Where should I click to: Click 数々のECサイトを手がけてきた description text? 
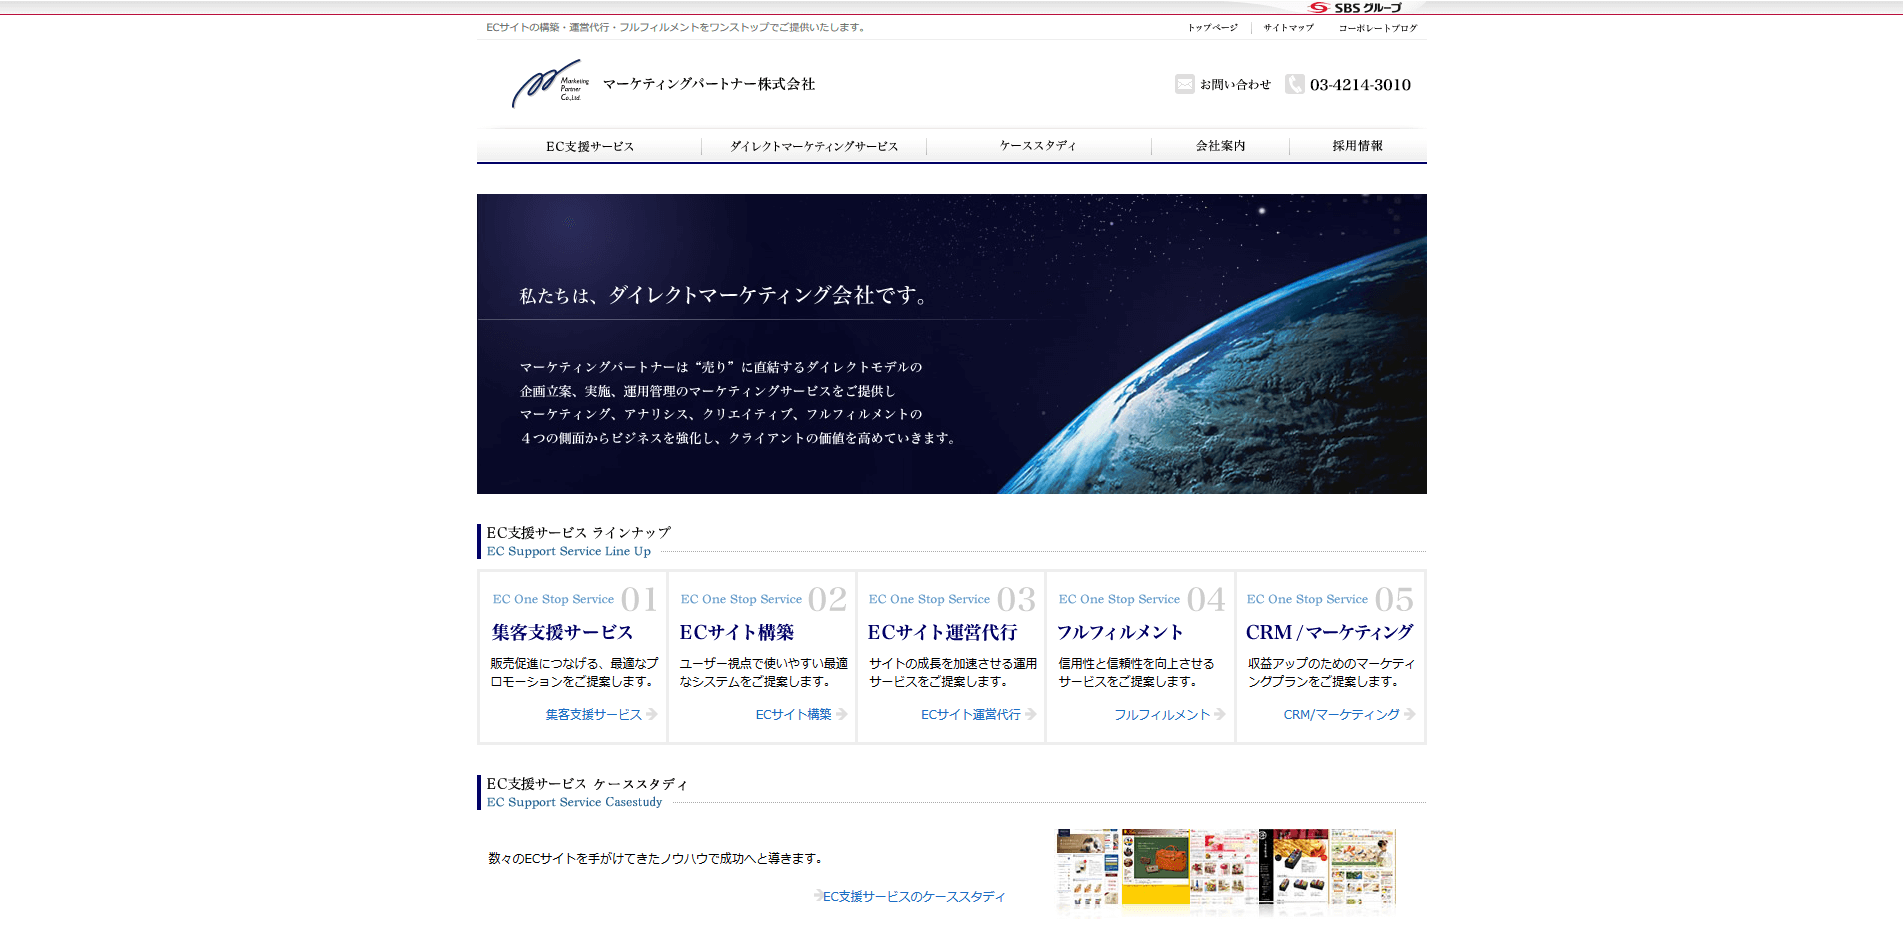tap(657, 858)
